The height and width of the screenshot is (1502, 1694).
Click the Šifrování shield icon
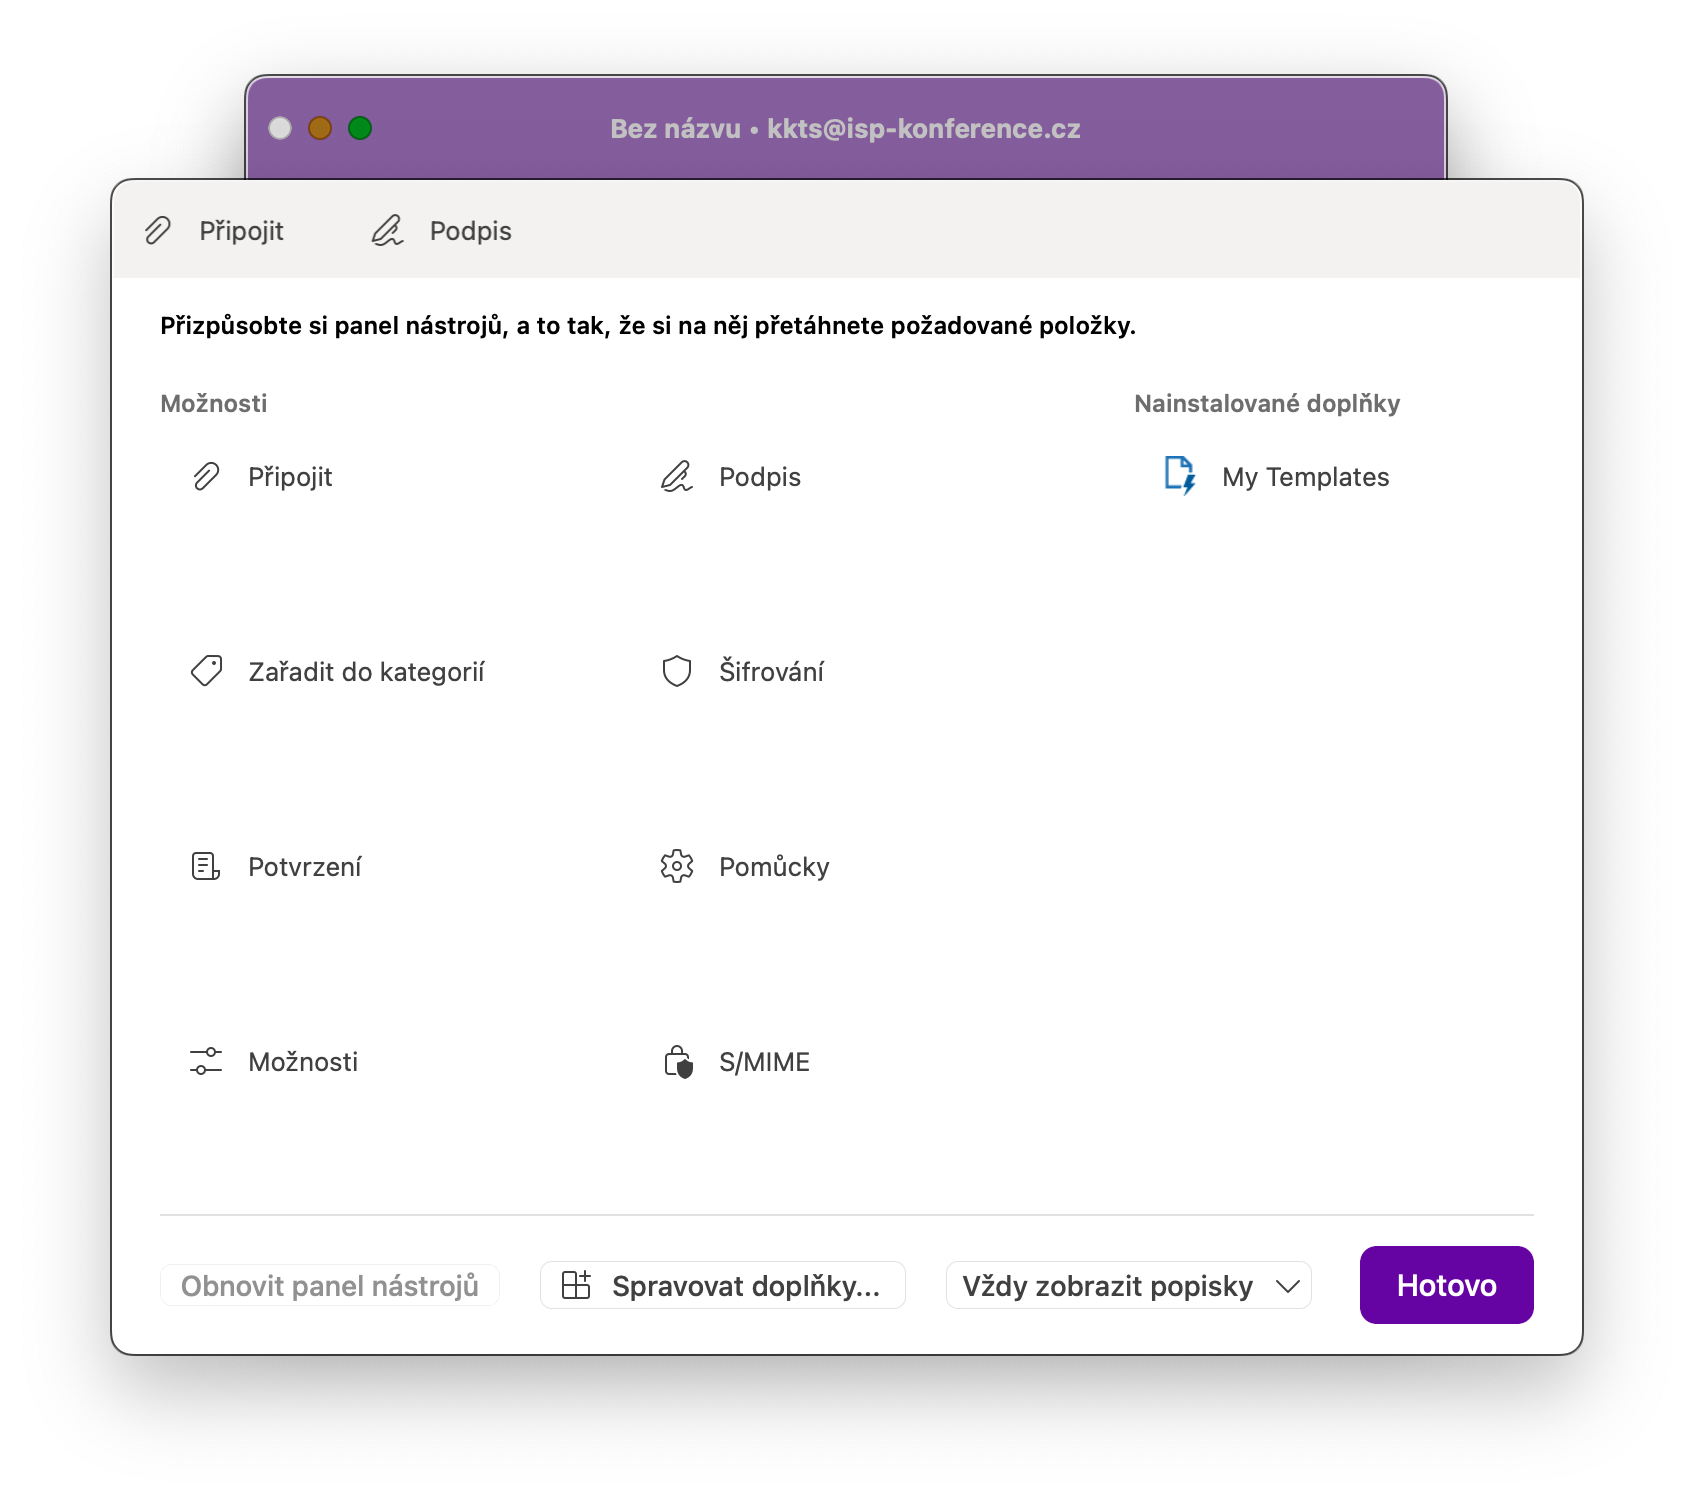(677, 671)
